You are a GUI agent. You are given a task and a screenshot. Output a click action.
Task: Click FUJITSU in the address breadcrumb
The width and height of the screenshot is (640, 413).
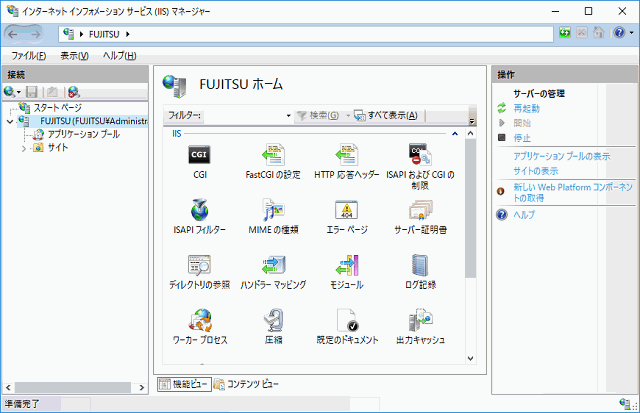click(x=104, y=34)
